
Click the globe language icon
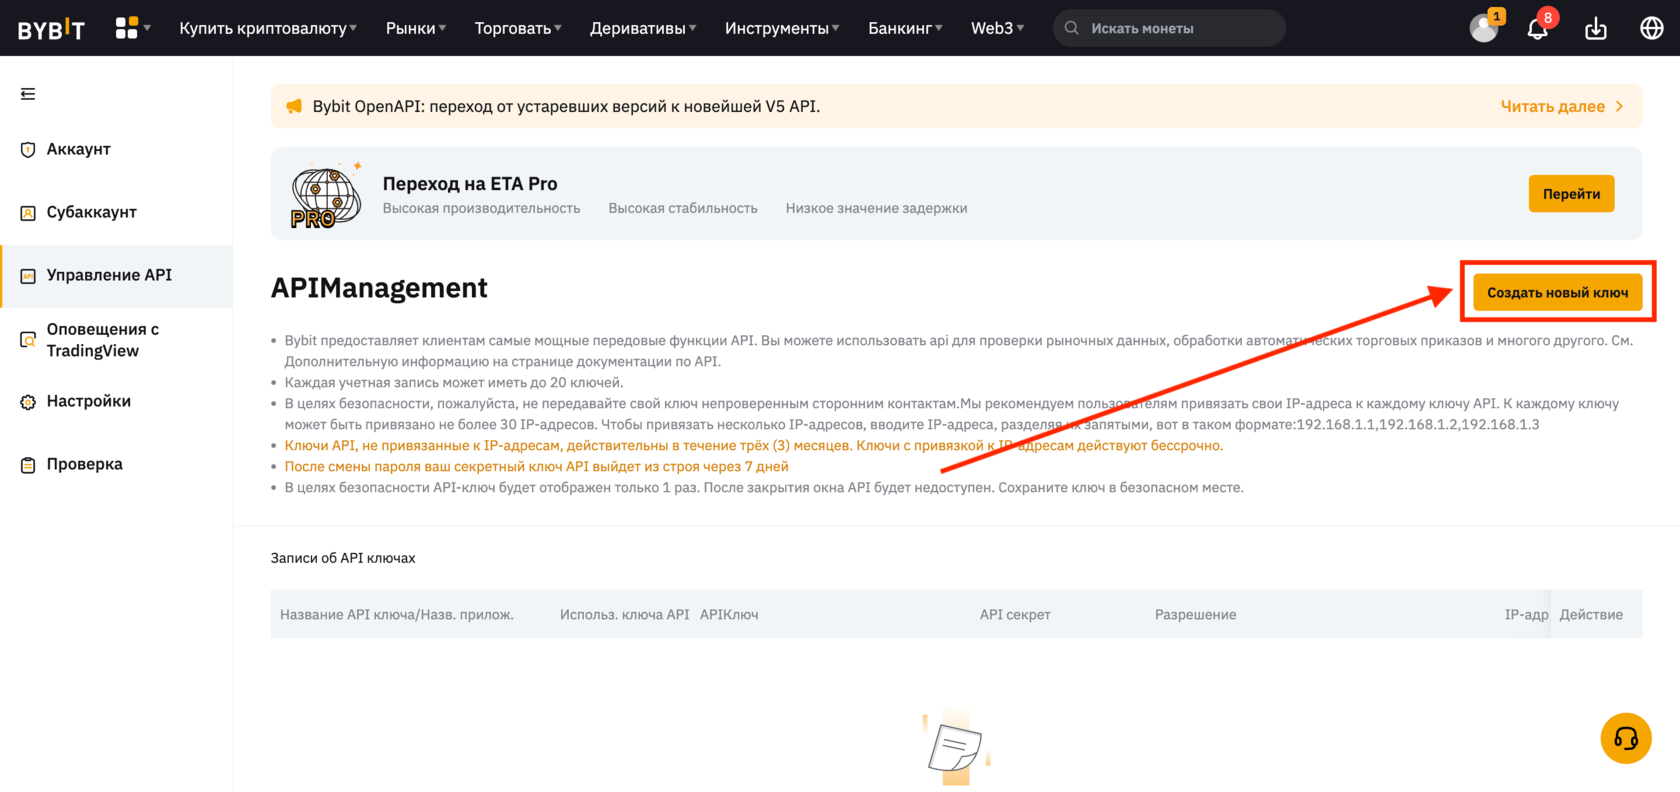click(x=1652, y=28)
